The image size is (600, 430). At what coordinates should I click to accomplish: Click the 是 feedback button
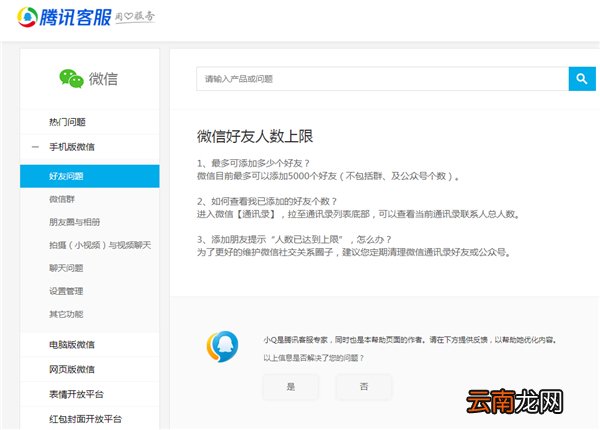[291, 387]
